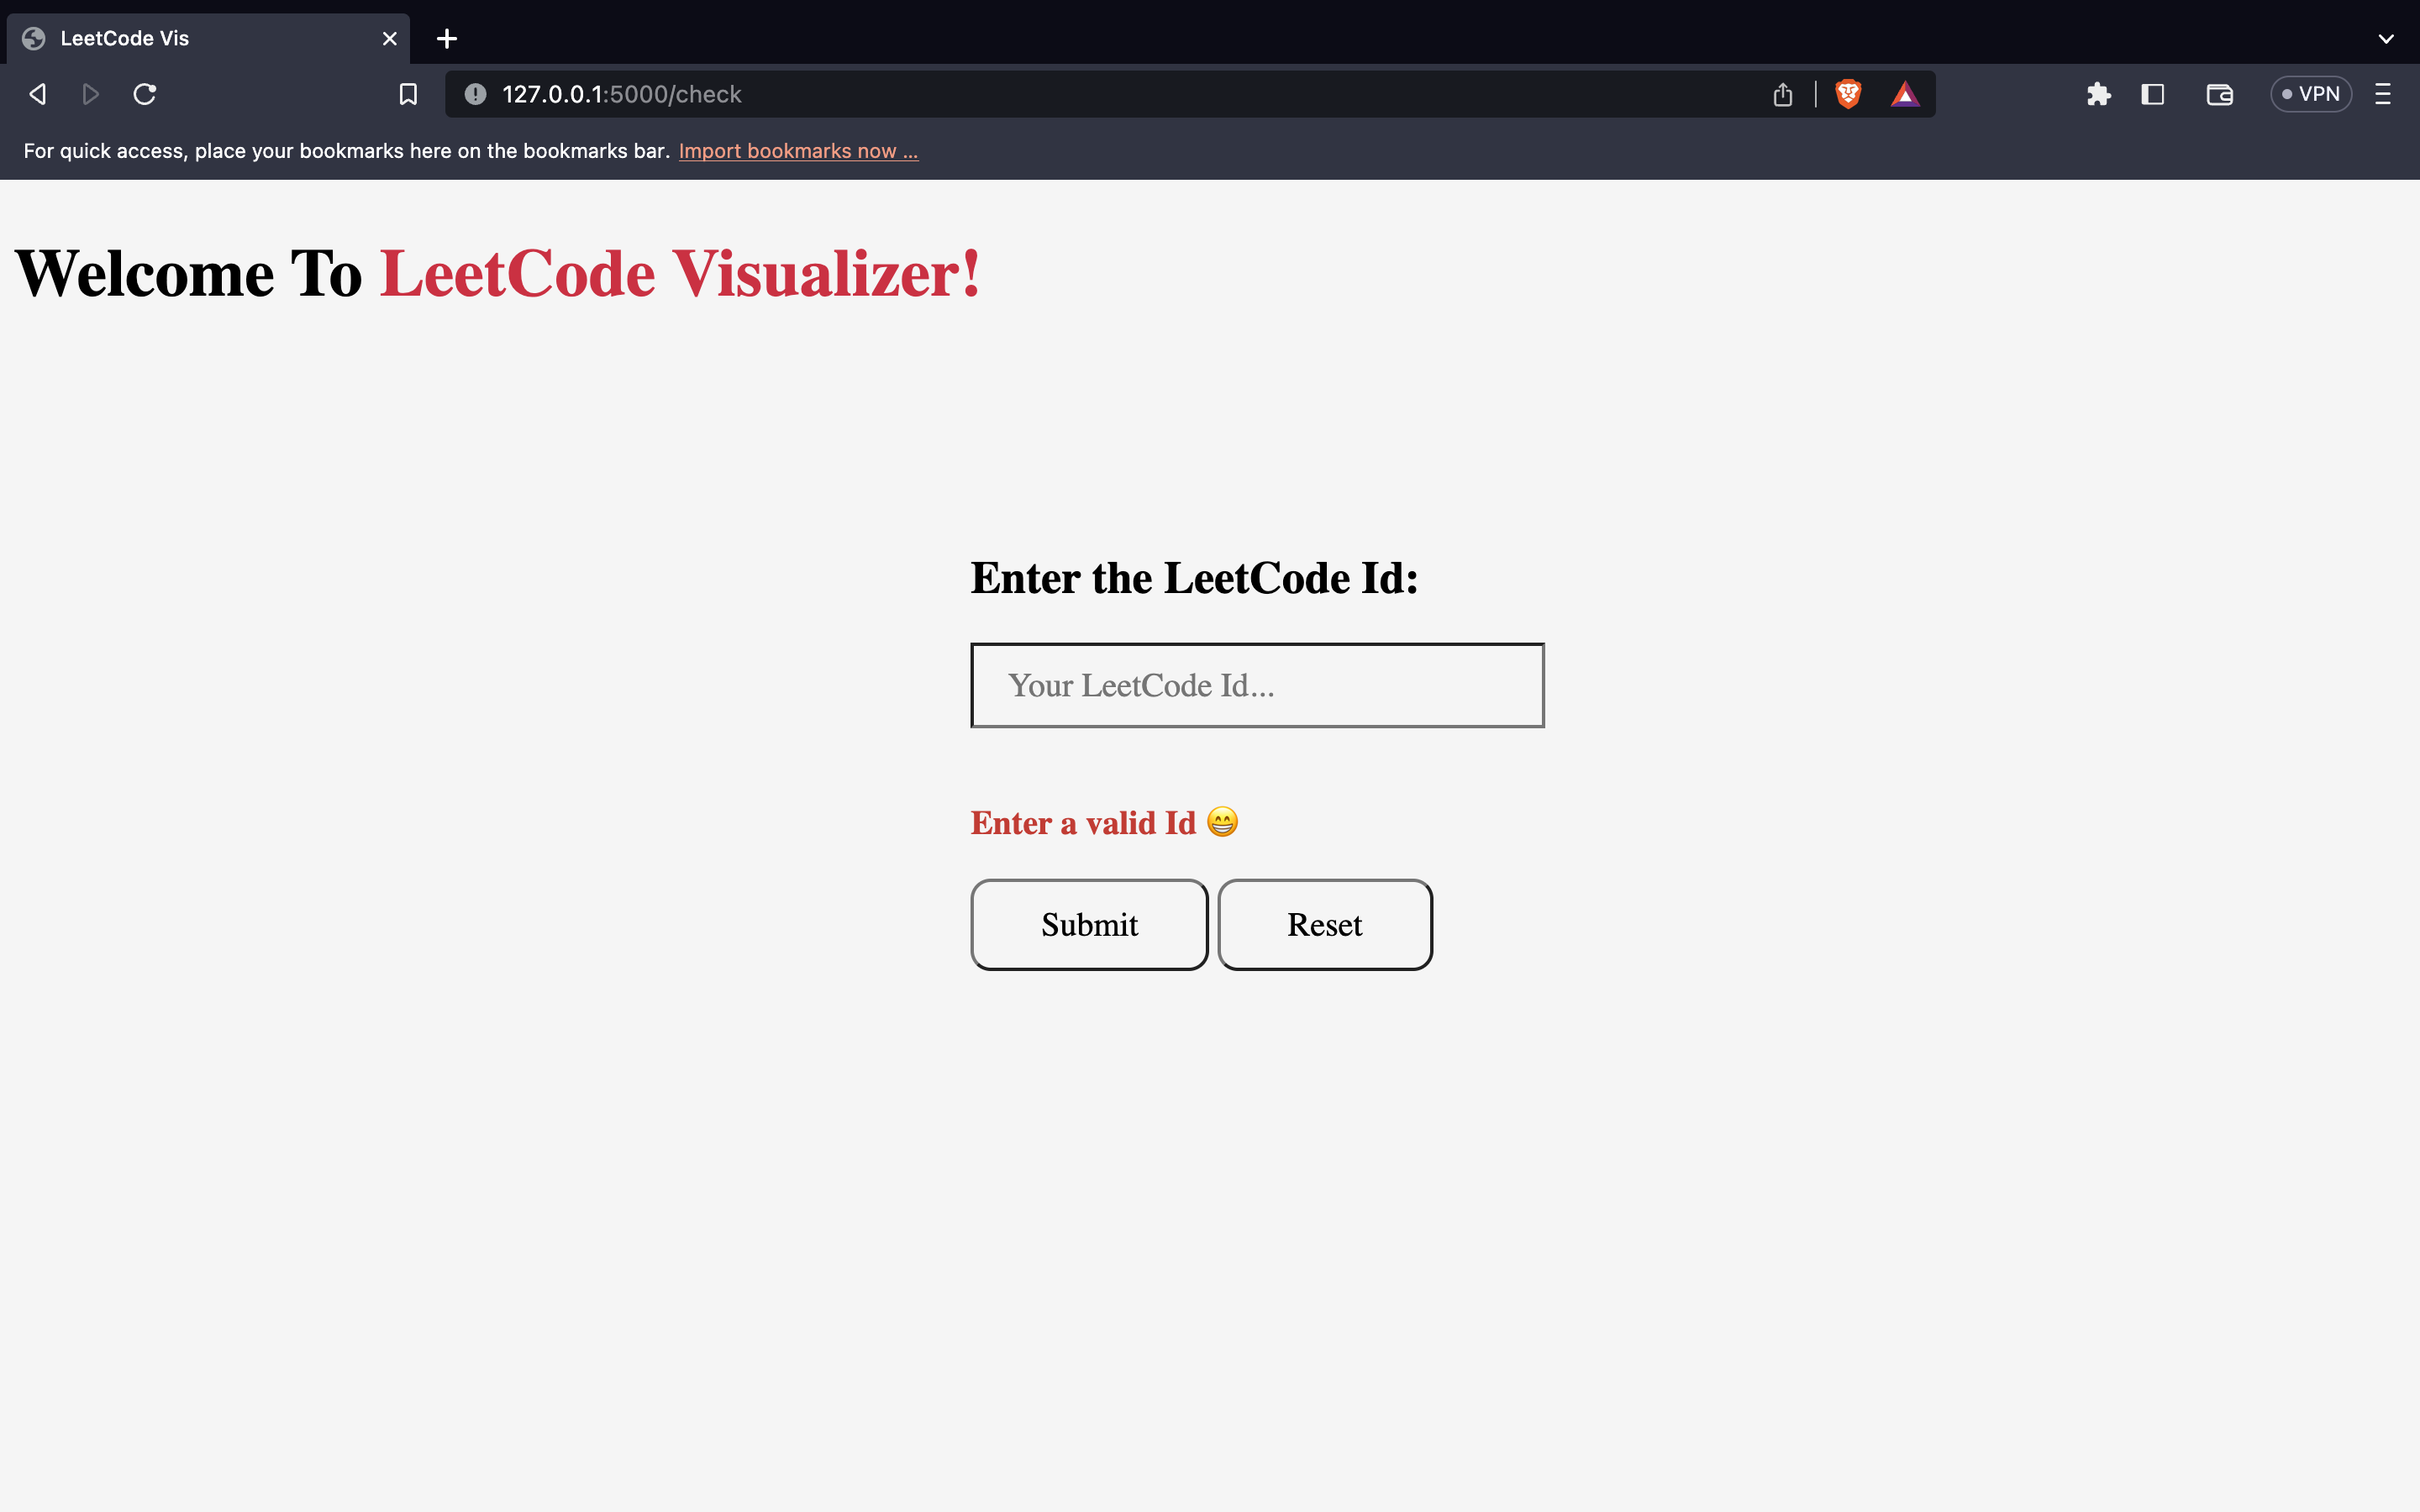The image size is (2420, 1512).
Task: Open the Brave Shields panel
Action: pos(1847,93)
